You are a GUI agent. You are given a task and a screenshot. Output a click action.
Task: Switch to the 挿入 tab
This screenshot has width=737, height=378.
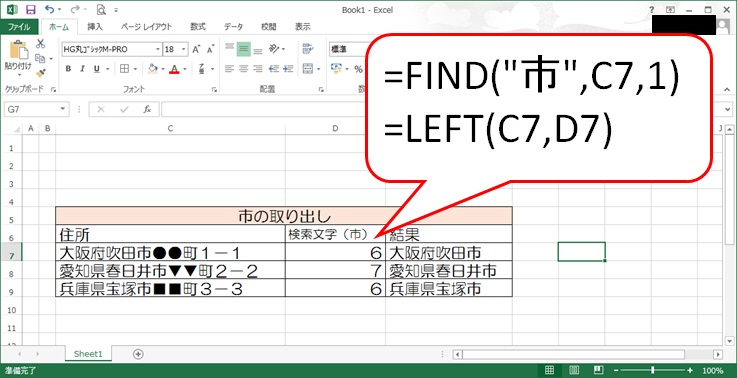pos(95,27)
